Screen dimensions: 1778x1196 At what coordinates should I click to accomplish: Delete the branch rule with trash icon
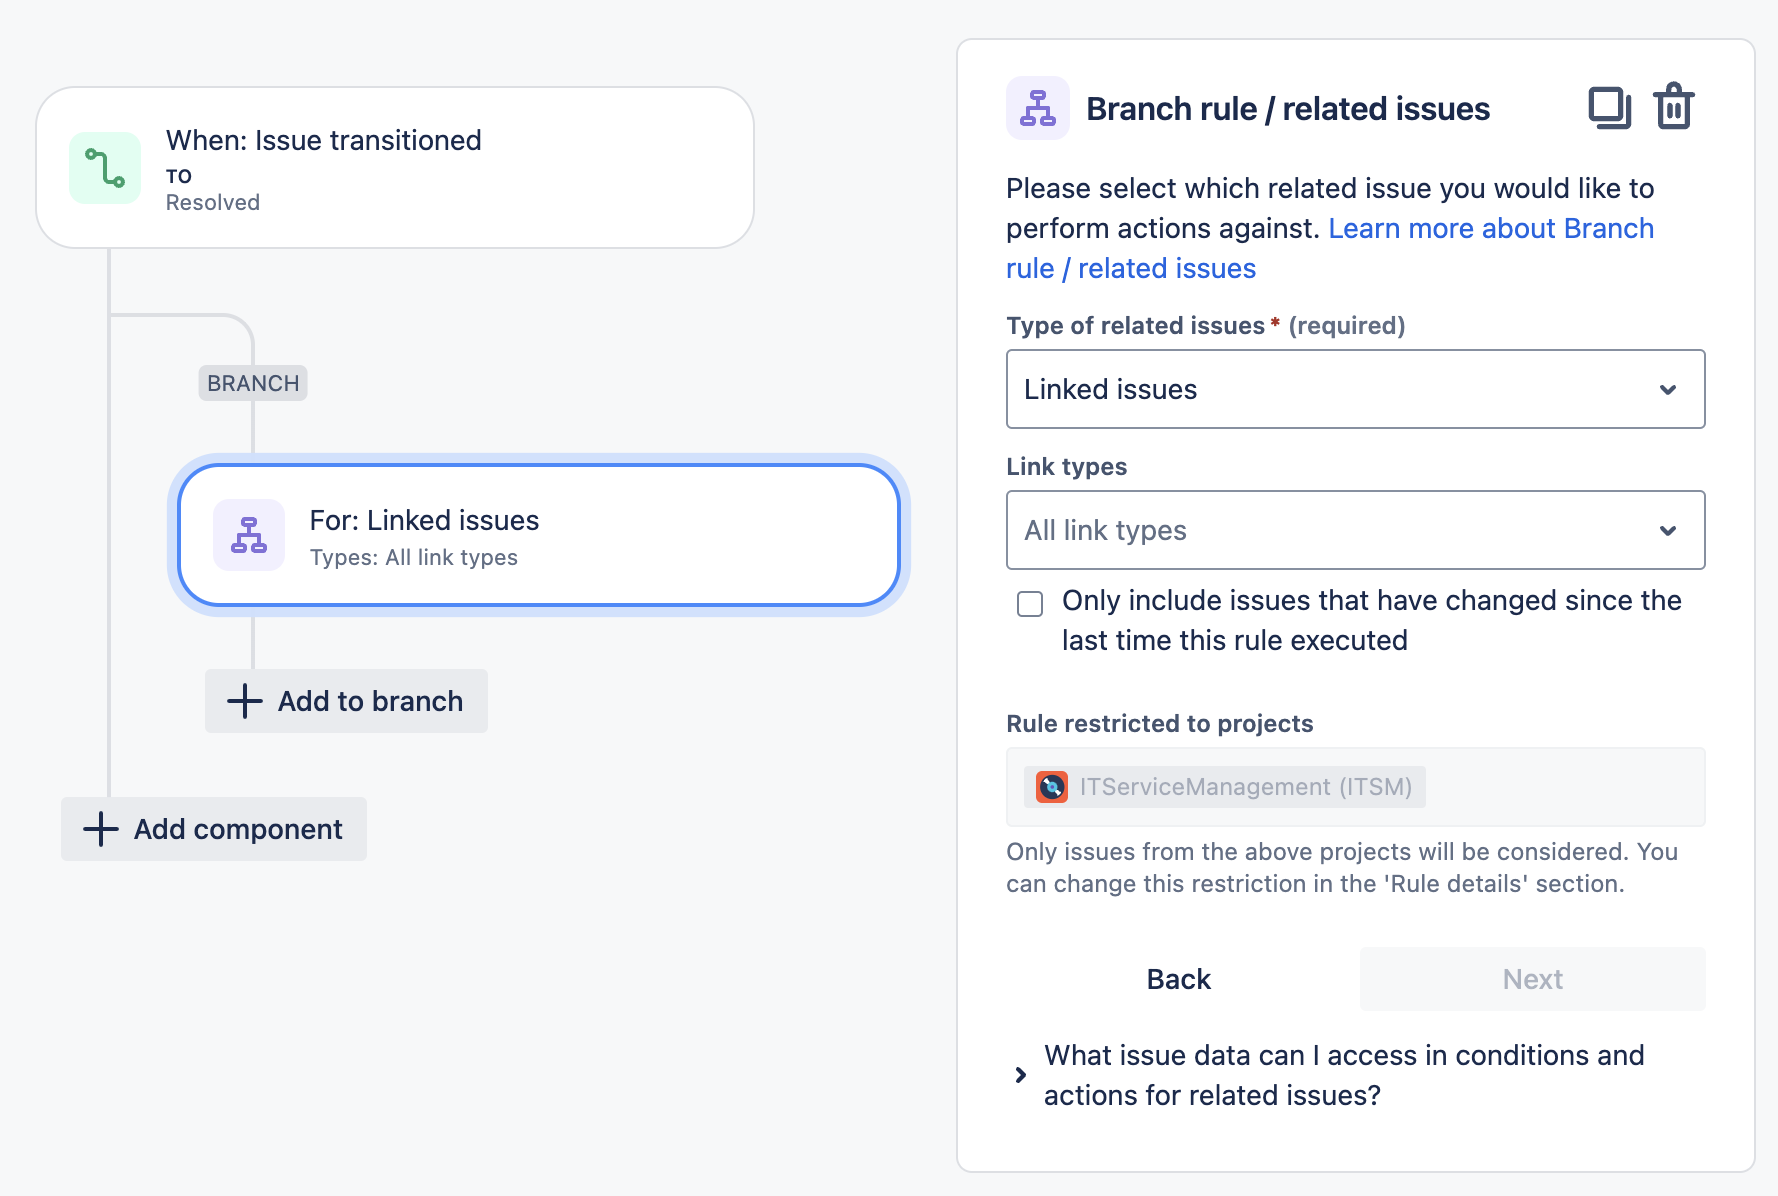tap(1673, 107)
